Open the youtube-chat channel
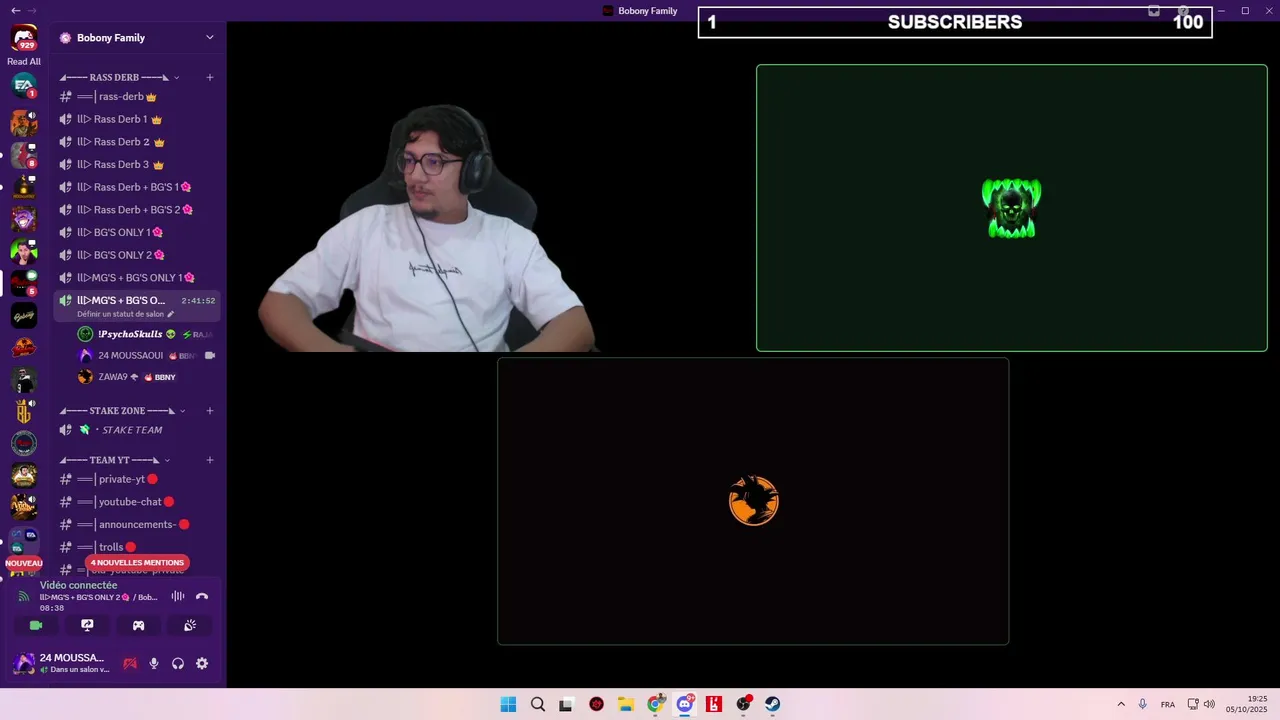The height and width of the screenshot is (720, 1280). coord(138,502)
